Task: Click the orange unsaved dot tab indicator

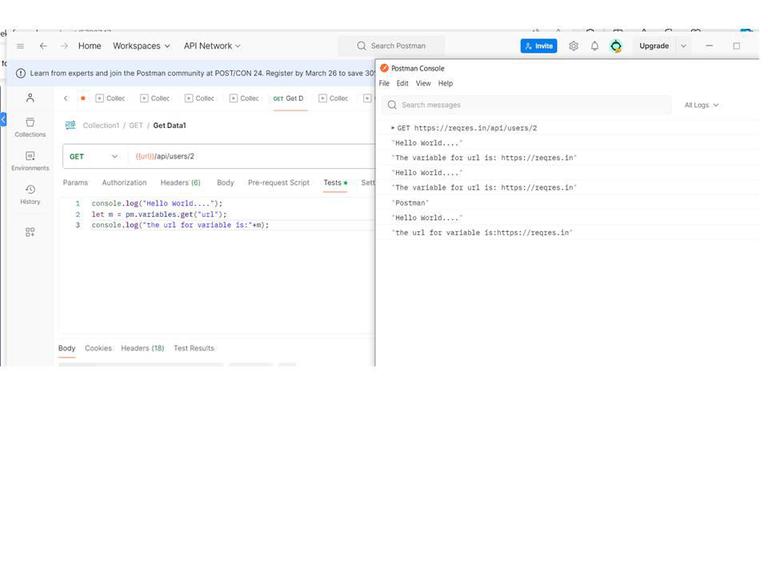Action: 83,98
